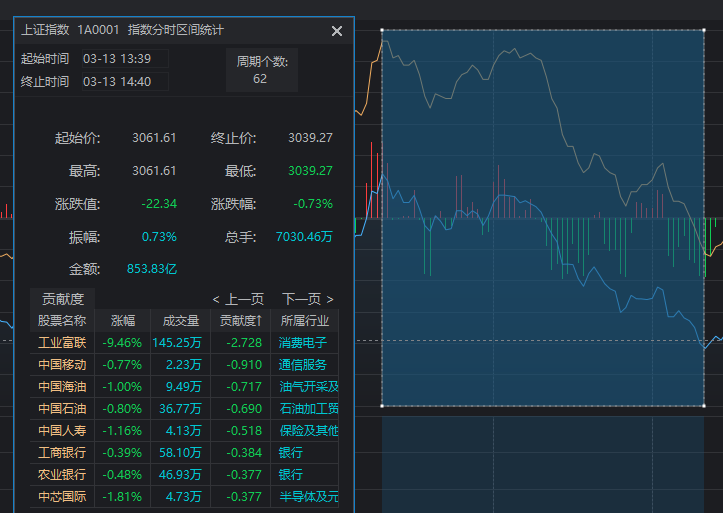
Task: Click 通信服务 industry for 中国移动
Action: click(303, 365)
